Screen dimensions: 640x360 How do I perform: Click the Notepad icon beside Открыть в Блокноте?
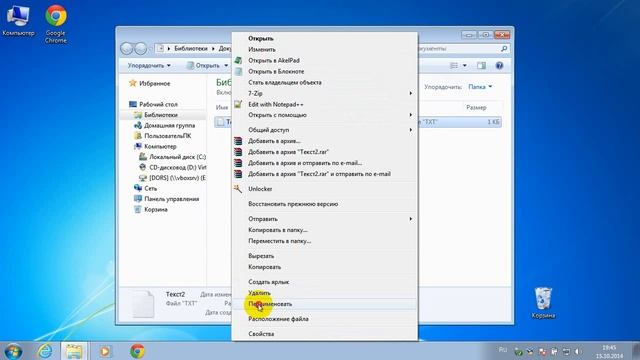[238, 71]
